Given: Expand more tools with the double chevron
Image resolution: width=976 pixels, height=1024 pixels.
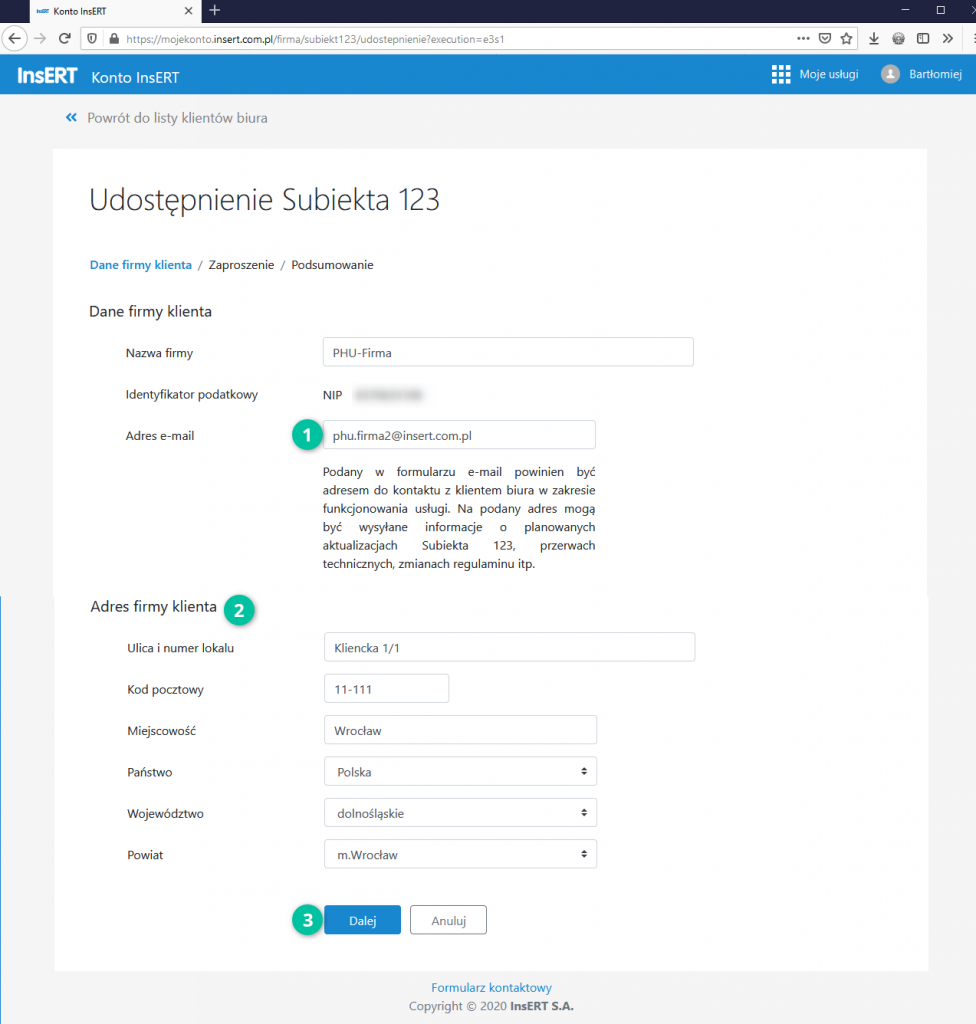Looking at the screenshot, I should 948,39.
